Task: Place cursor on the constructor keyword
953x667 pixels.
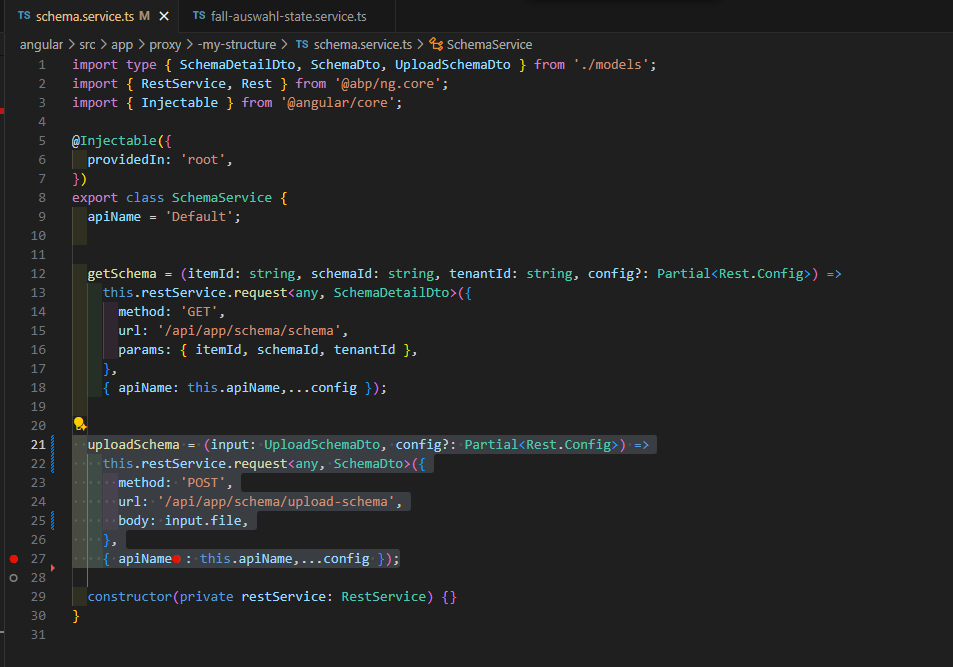Action: click(x=129, y=597)
